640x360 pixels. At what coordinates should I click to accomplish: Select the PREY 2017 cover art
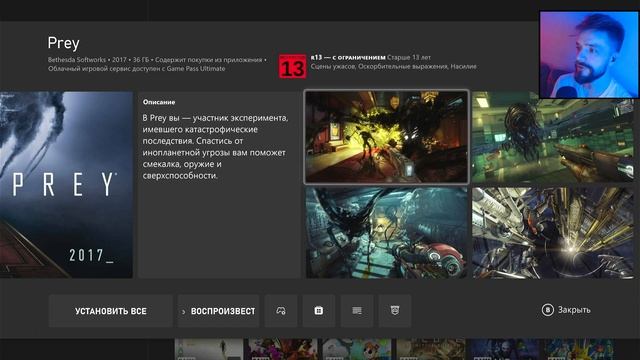66,185
